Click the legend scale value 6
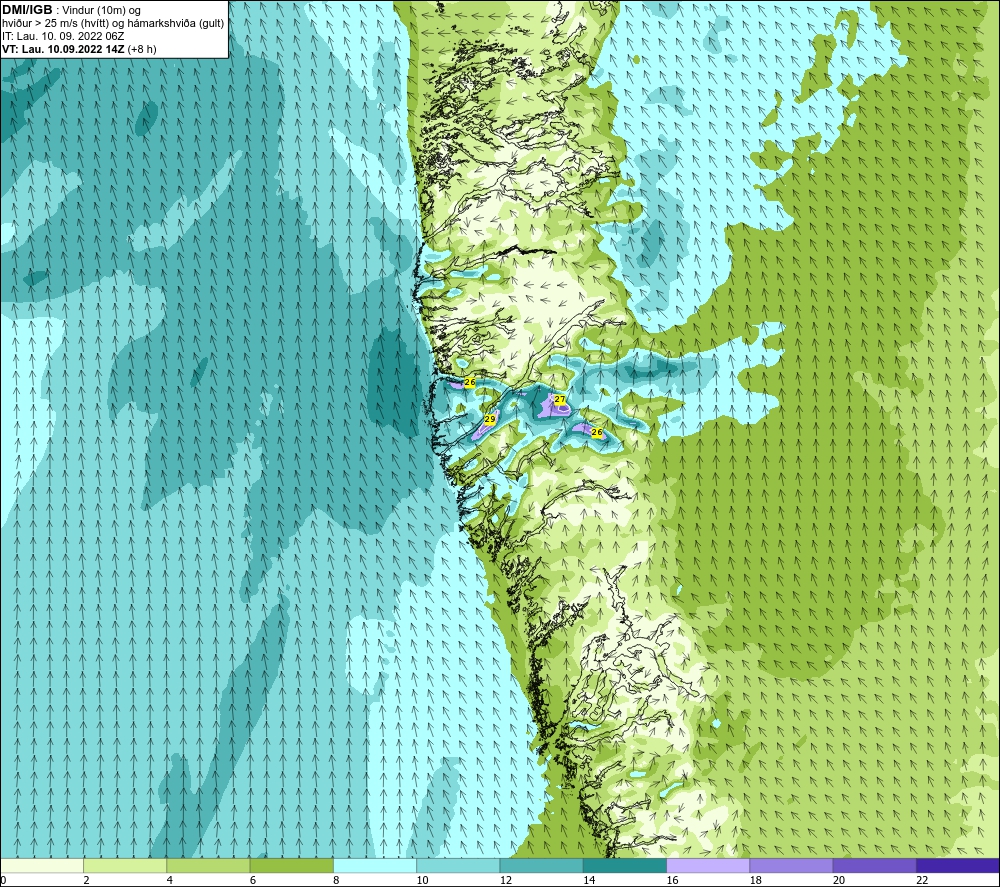This screenshot has height=887, width=1000. (x=253, y=880)
